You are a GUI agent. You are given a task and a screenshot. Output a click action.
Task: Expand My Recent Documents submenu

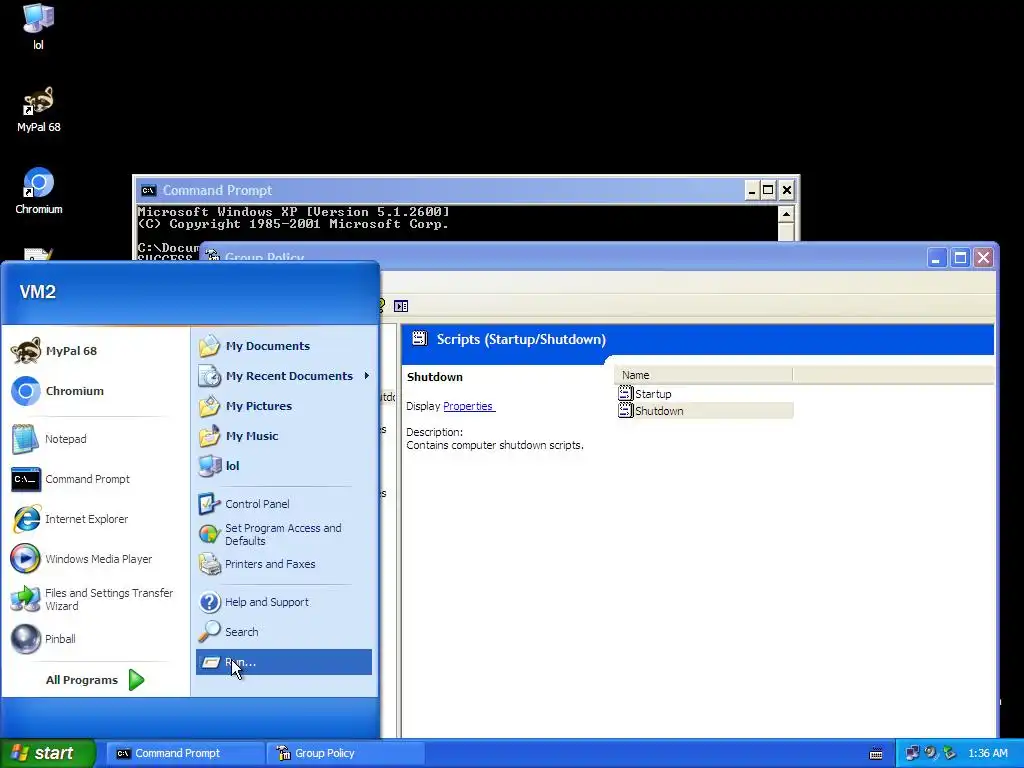283,376
